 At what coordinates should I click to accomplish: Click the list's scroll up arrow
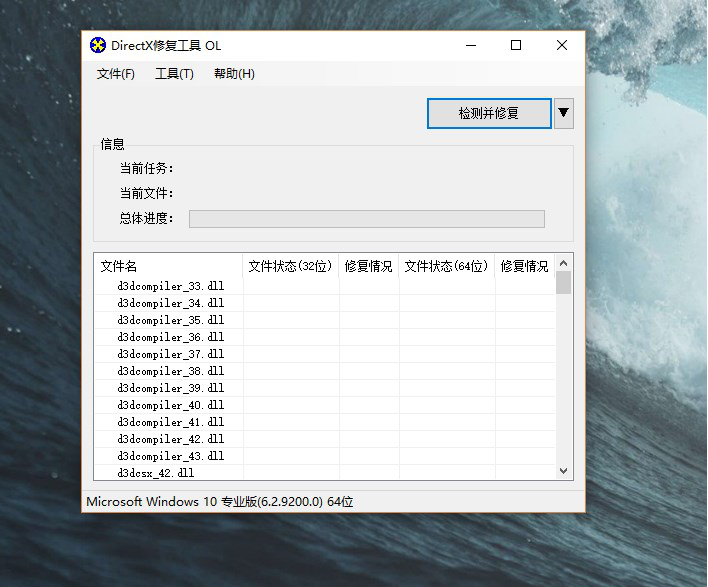pos(564,263)
